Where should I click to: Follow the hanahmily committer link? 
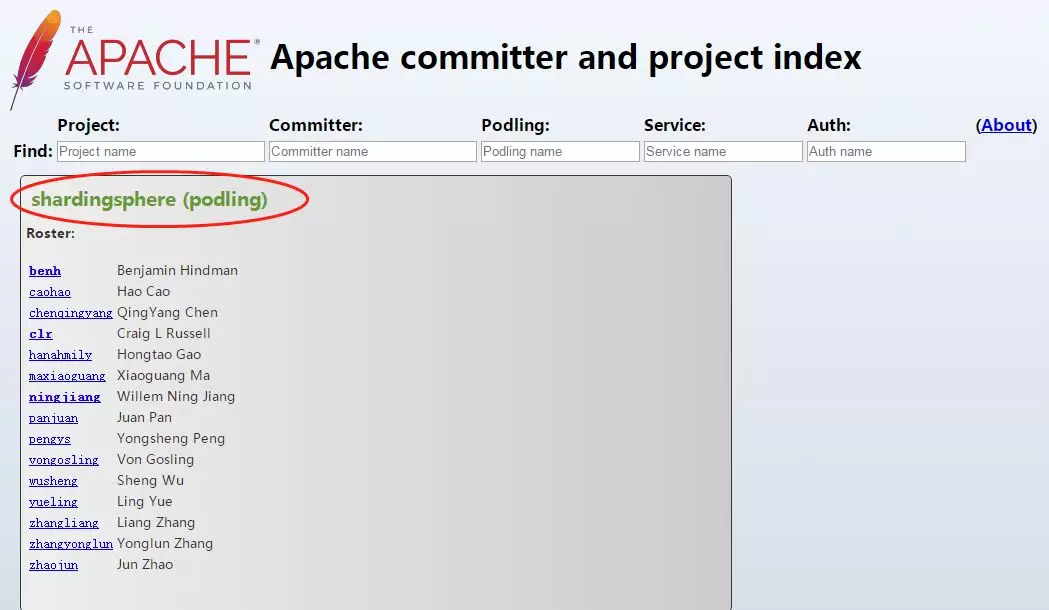60,355
